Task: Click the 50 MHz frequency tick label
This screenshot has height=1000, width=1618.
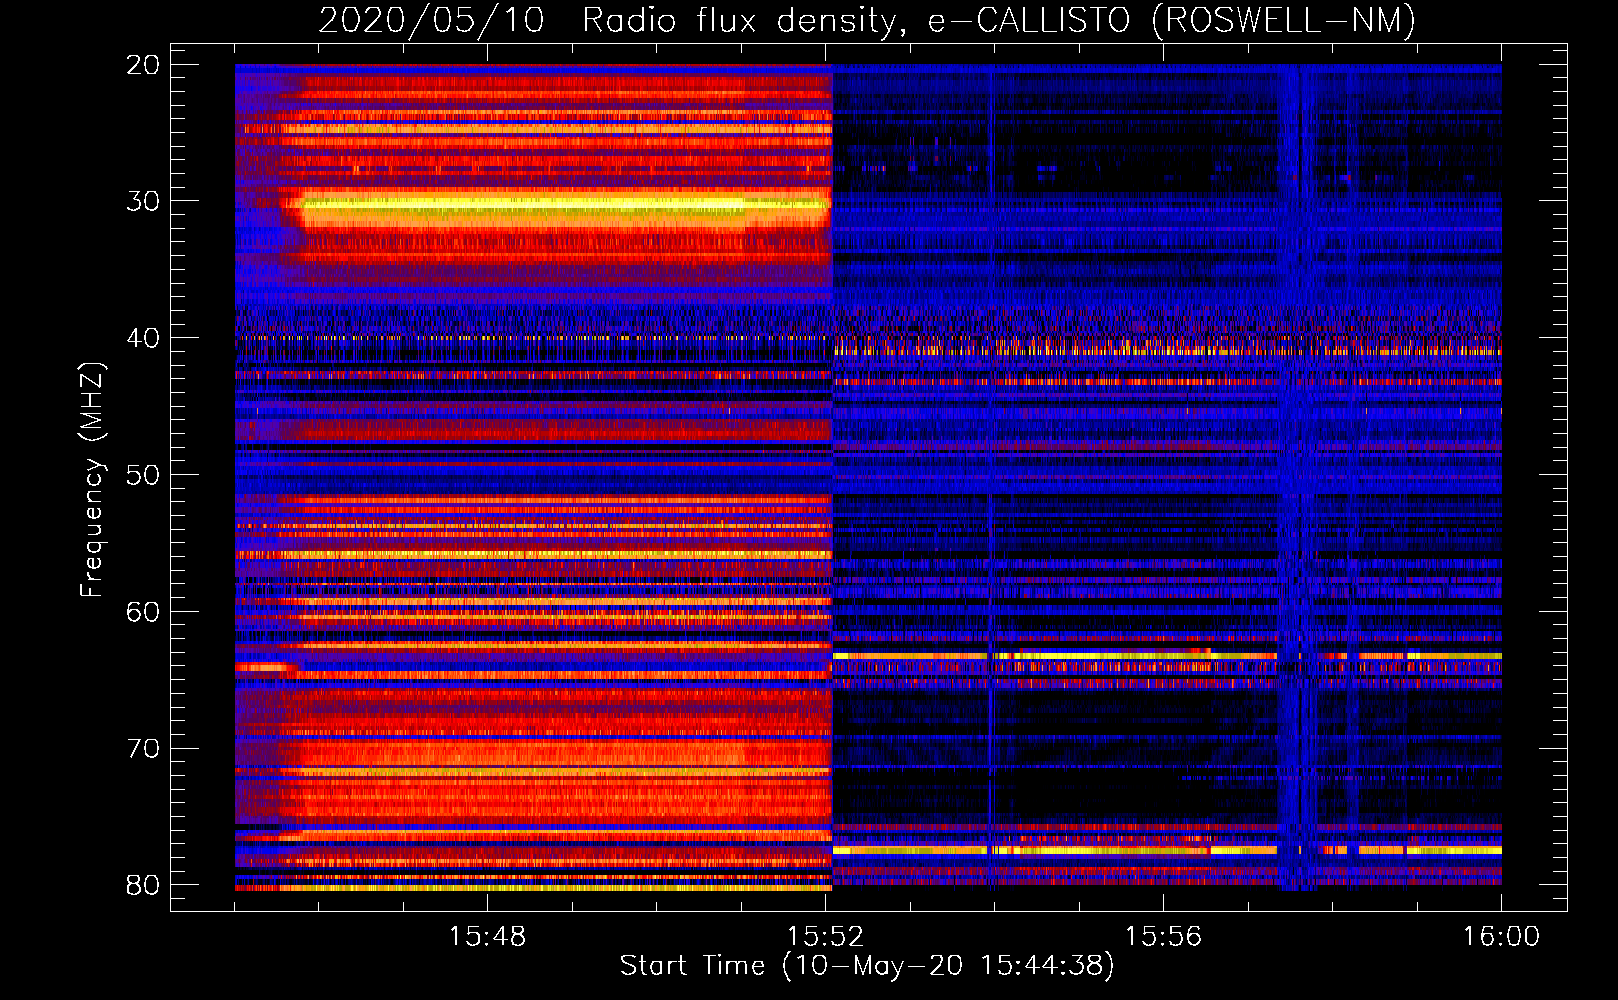Action: click(143, 475)
